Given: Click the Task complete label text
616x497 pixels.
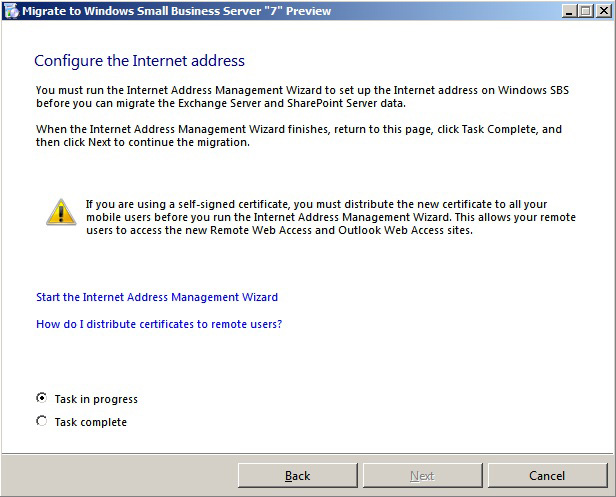Looking at the screenshot, I should pyautogui.click(x=91, y=422).
